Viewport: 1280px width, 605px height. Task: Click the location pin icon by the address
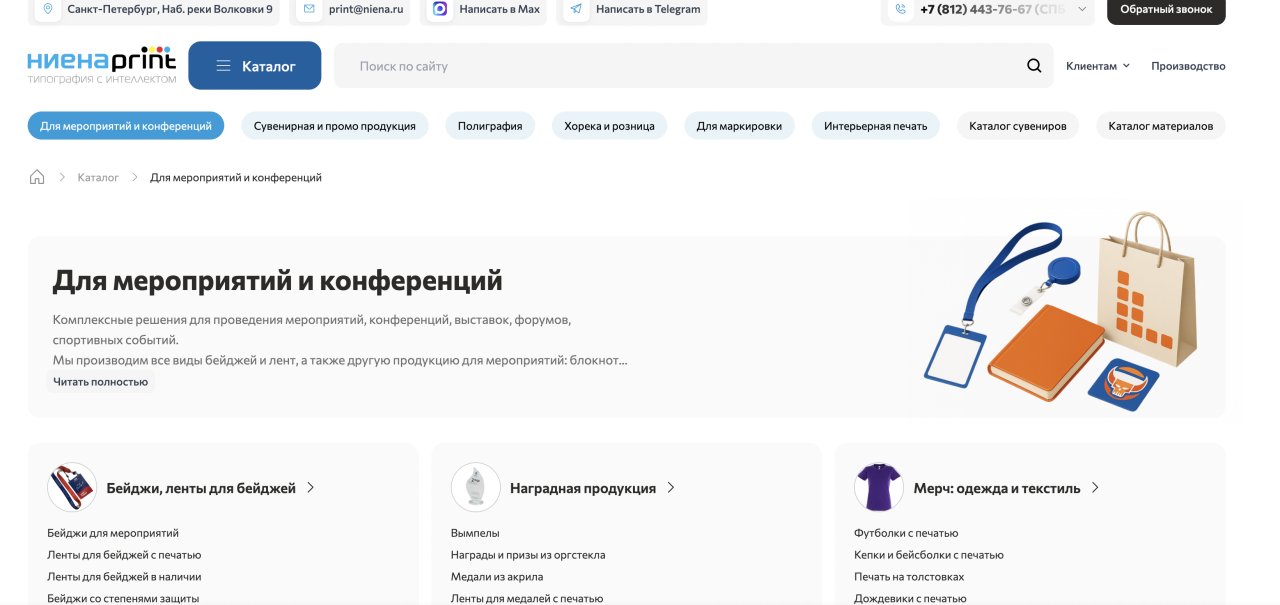pyautogui.click(x=47, y=9)
